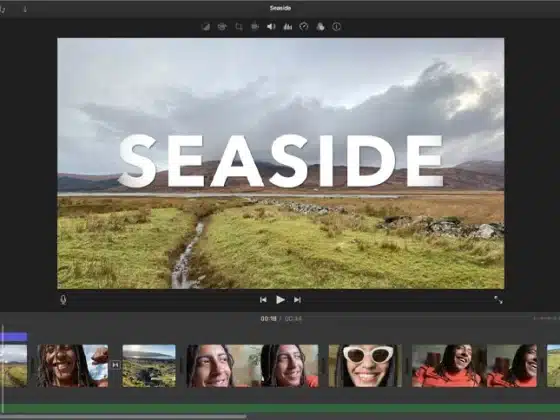Open Noise Reduction and Equalizer tool
This screenshot has height=420, width=560.
[x=288, y=27]
